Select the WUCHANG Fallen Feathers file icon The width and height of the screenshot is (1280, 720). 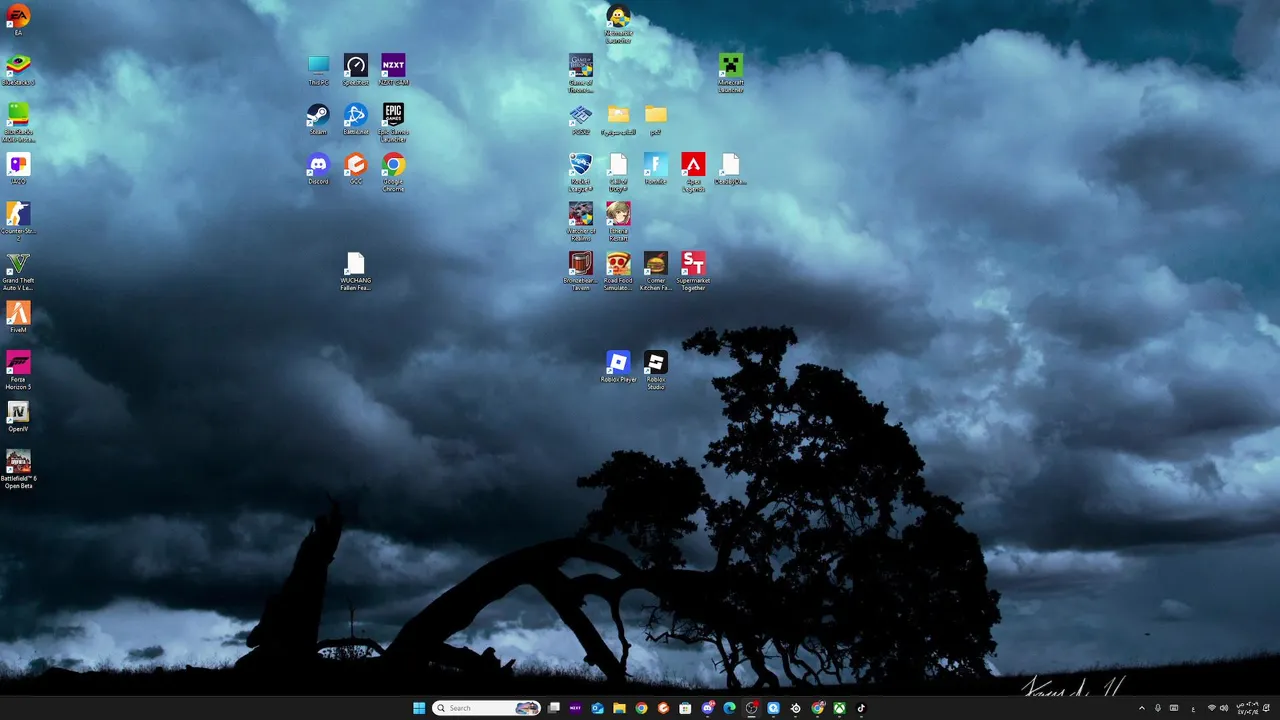tap(355, 271)
